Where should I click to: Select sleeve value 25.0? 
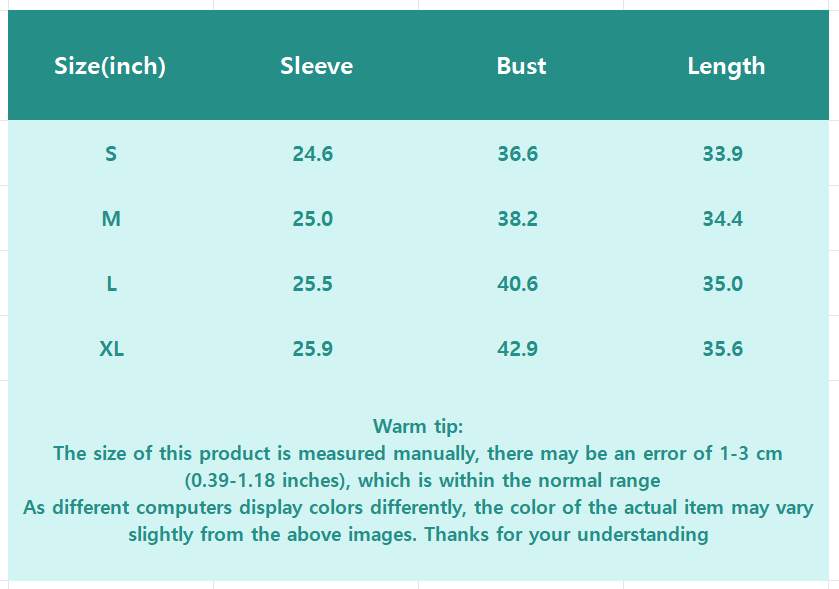313,219
